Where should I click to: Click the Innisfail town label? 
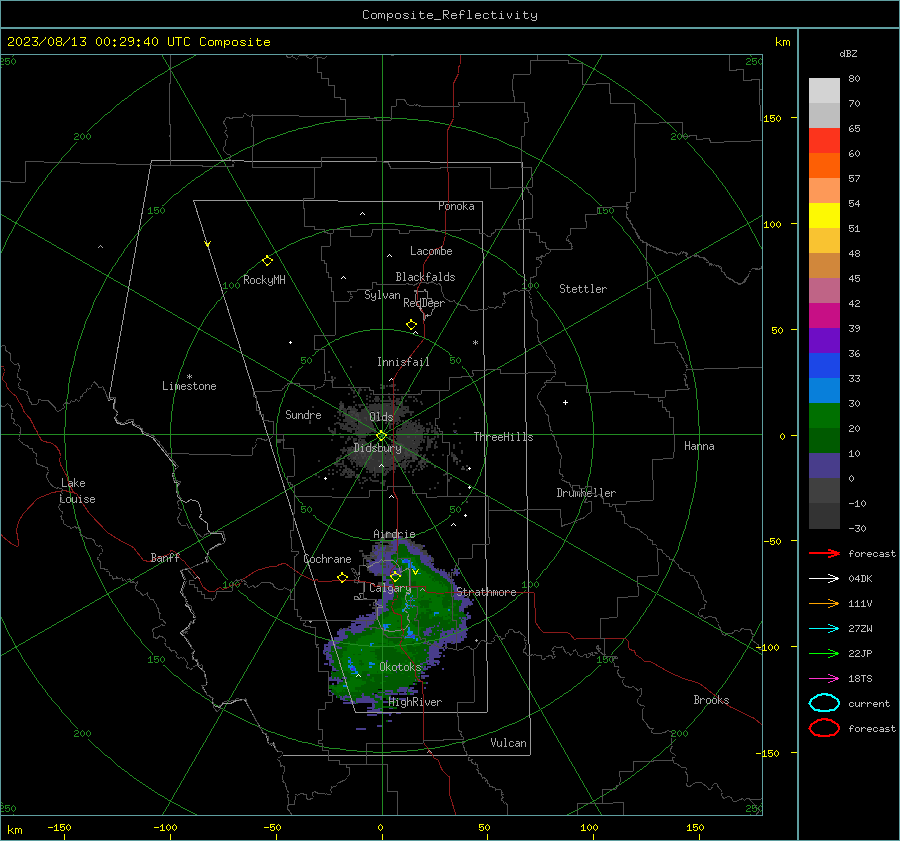pos(403,362)
